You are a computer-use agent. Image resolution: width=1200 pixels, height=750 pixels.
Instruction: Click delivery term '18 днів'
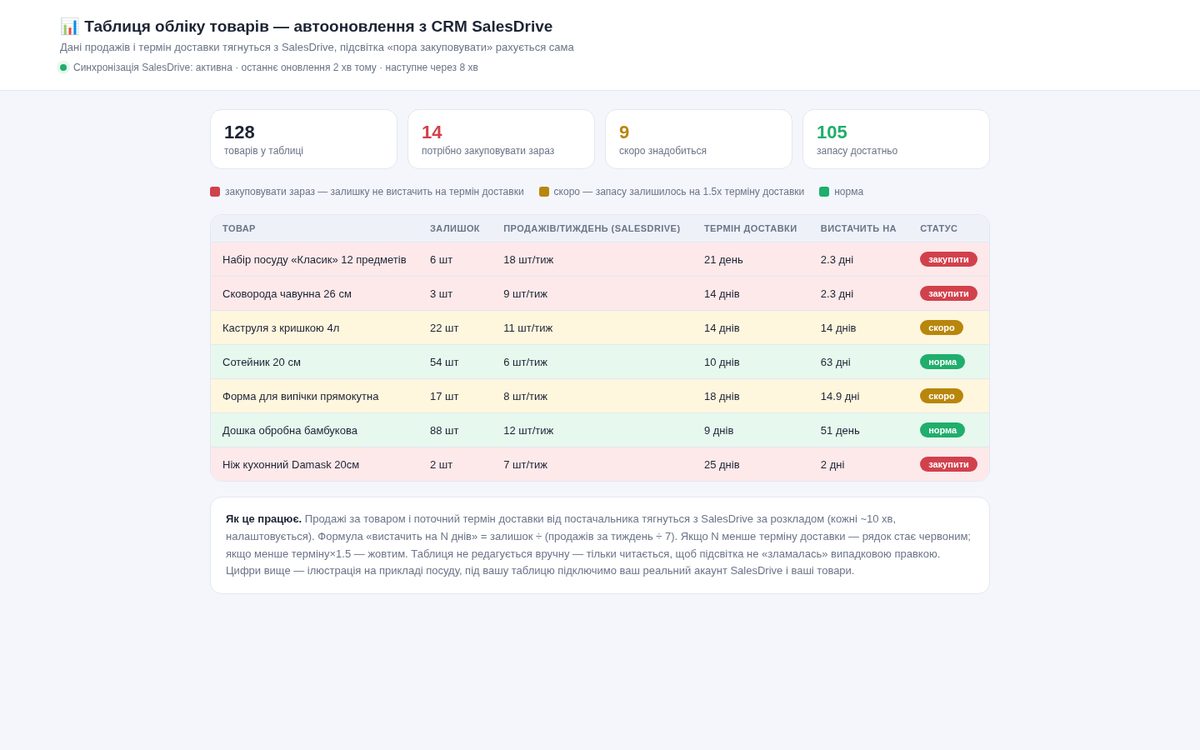[x=722, y=396]
